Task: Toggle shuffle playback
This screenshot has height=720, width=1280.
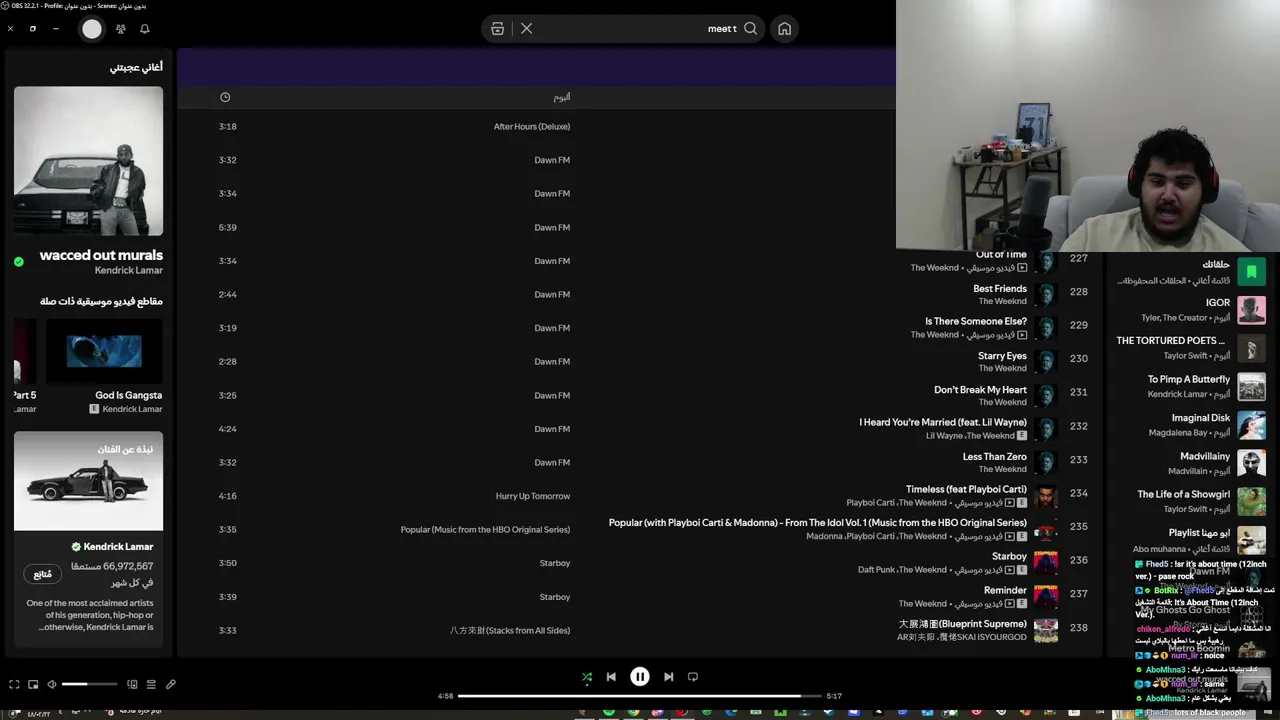Action: point(587,677)
